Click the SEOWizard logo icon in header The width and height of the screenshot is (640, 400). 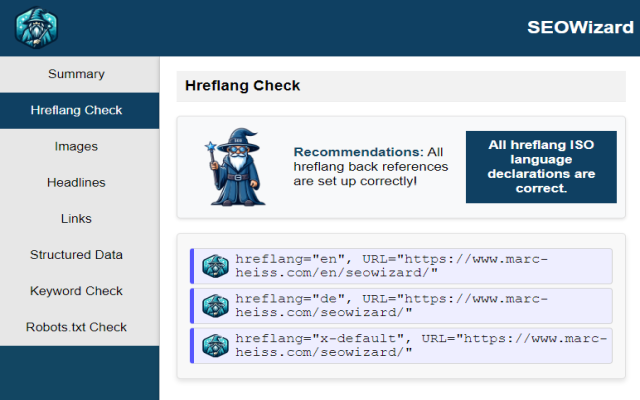click(38, 27)
